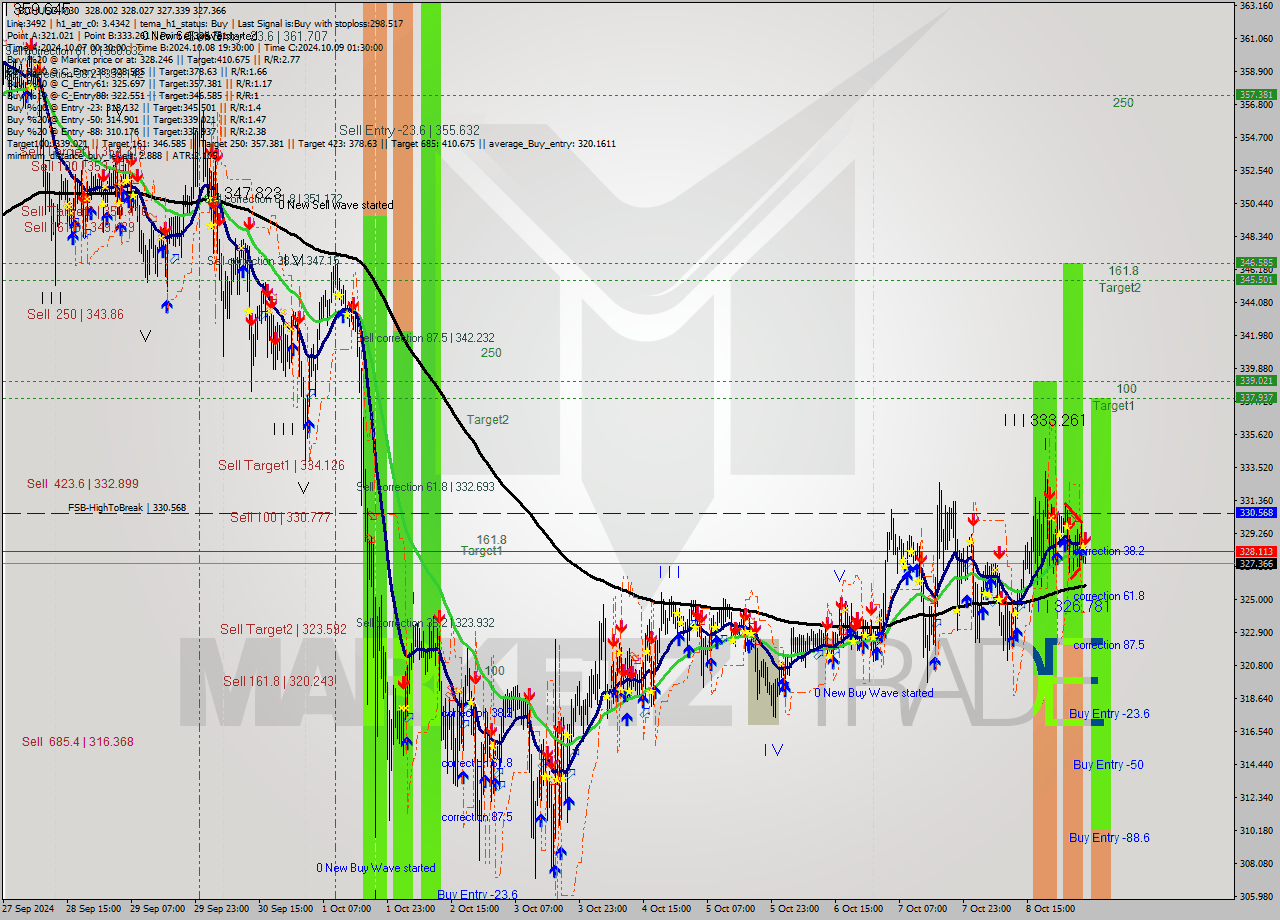Click the green 357.381 price axis marker

(1256, 95)
